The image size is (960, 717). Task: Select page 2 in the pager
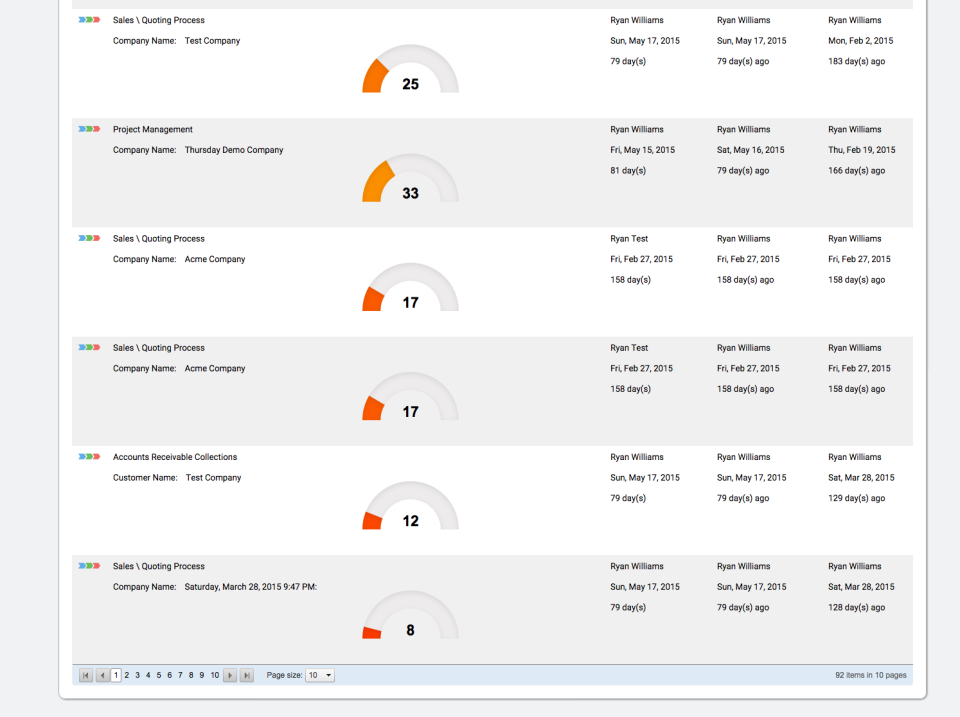(127, 675)
